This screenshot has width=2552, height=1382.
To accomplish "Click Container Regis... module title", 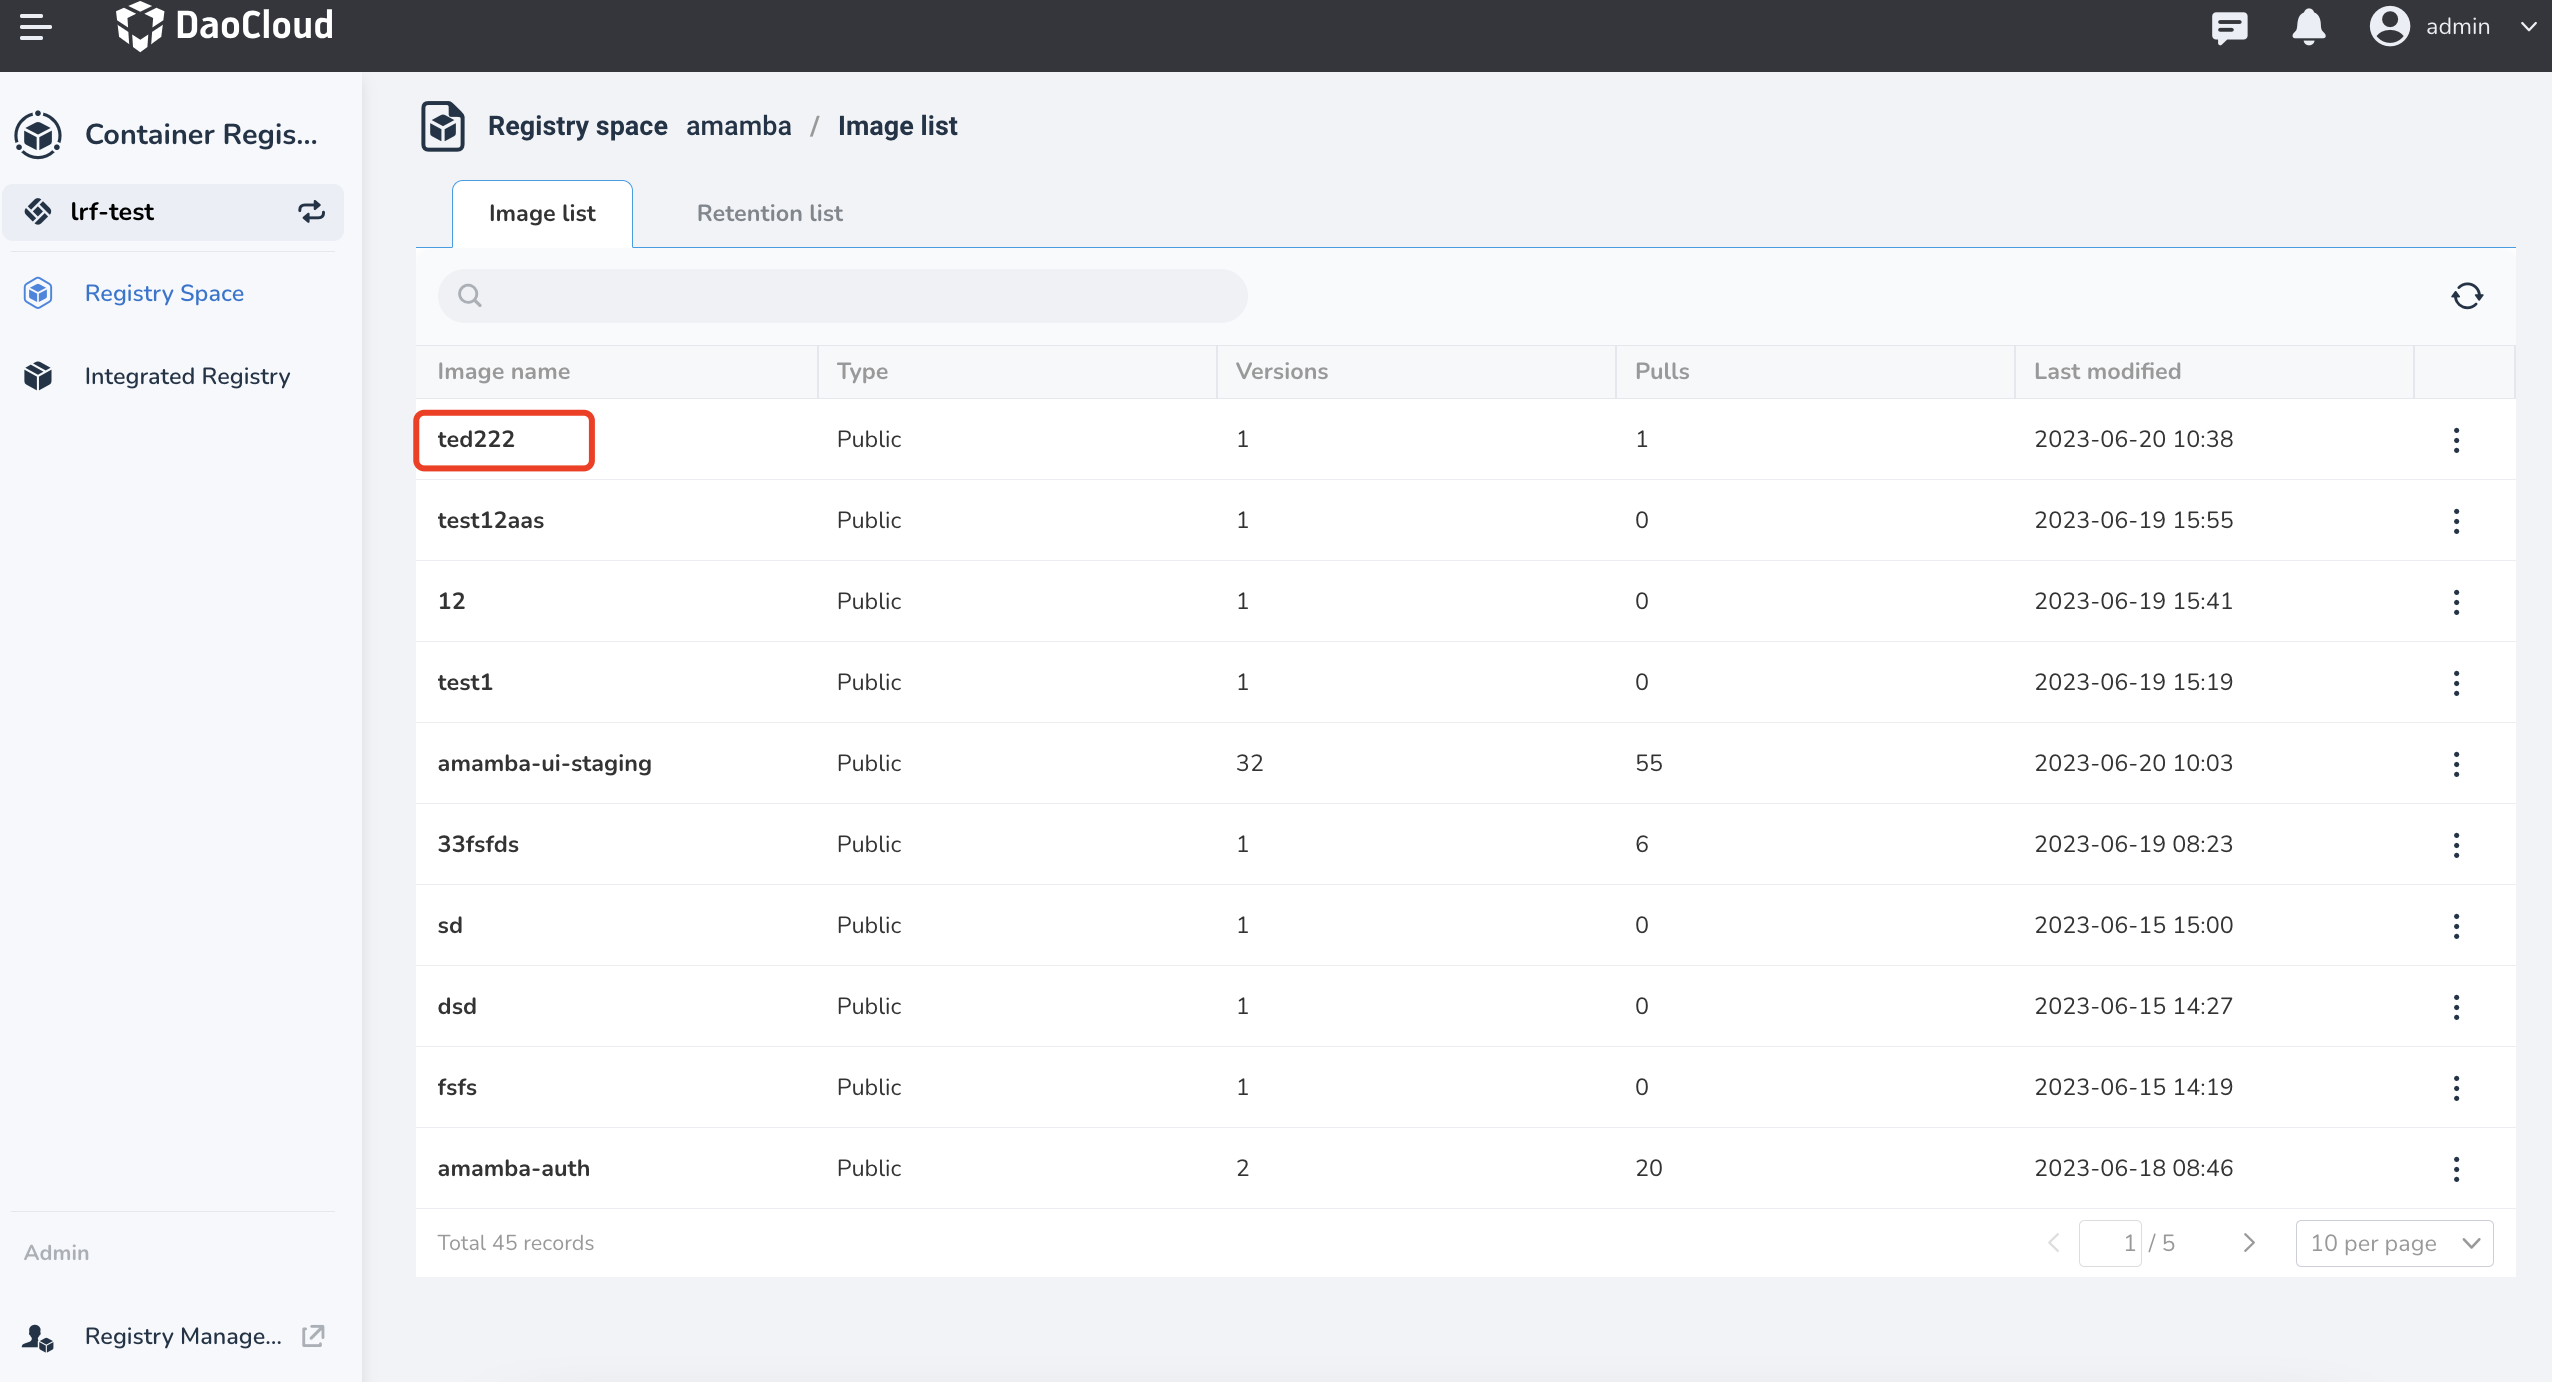I will (x=201, y=134).
